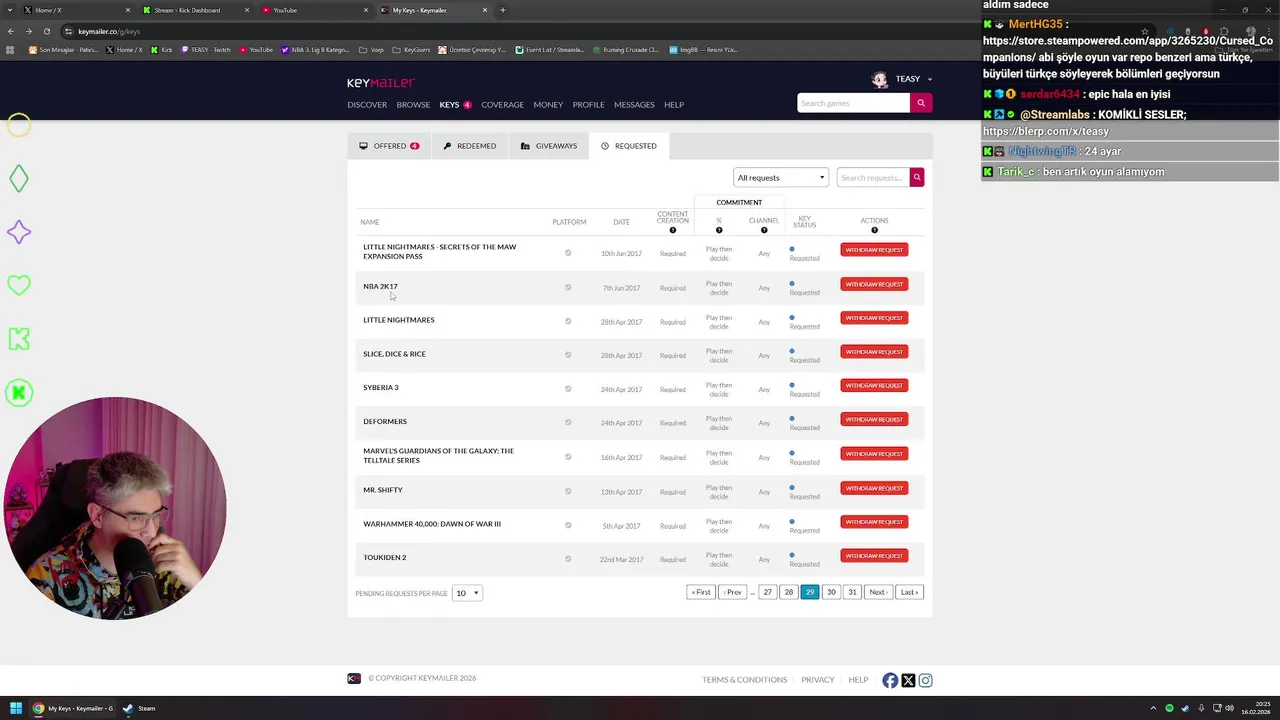Open pending requests per page dropdown

pos(467,593)
